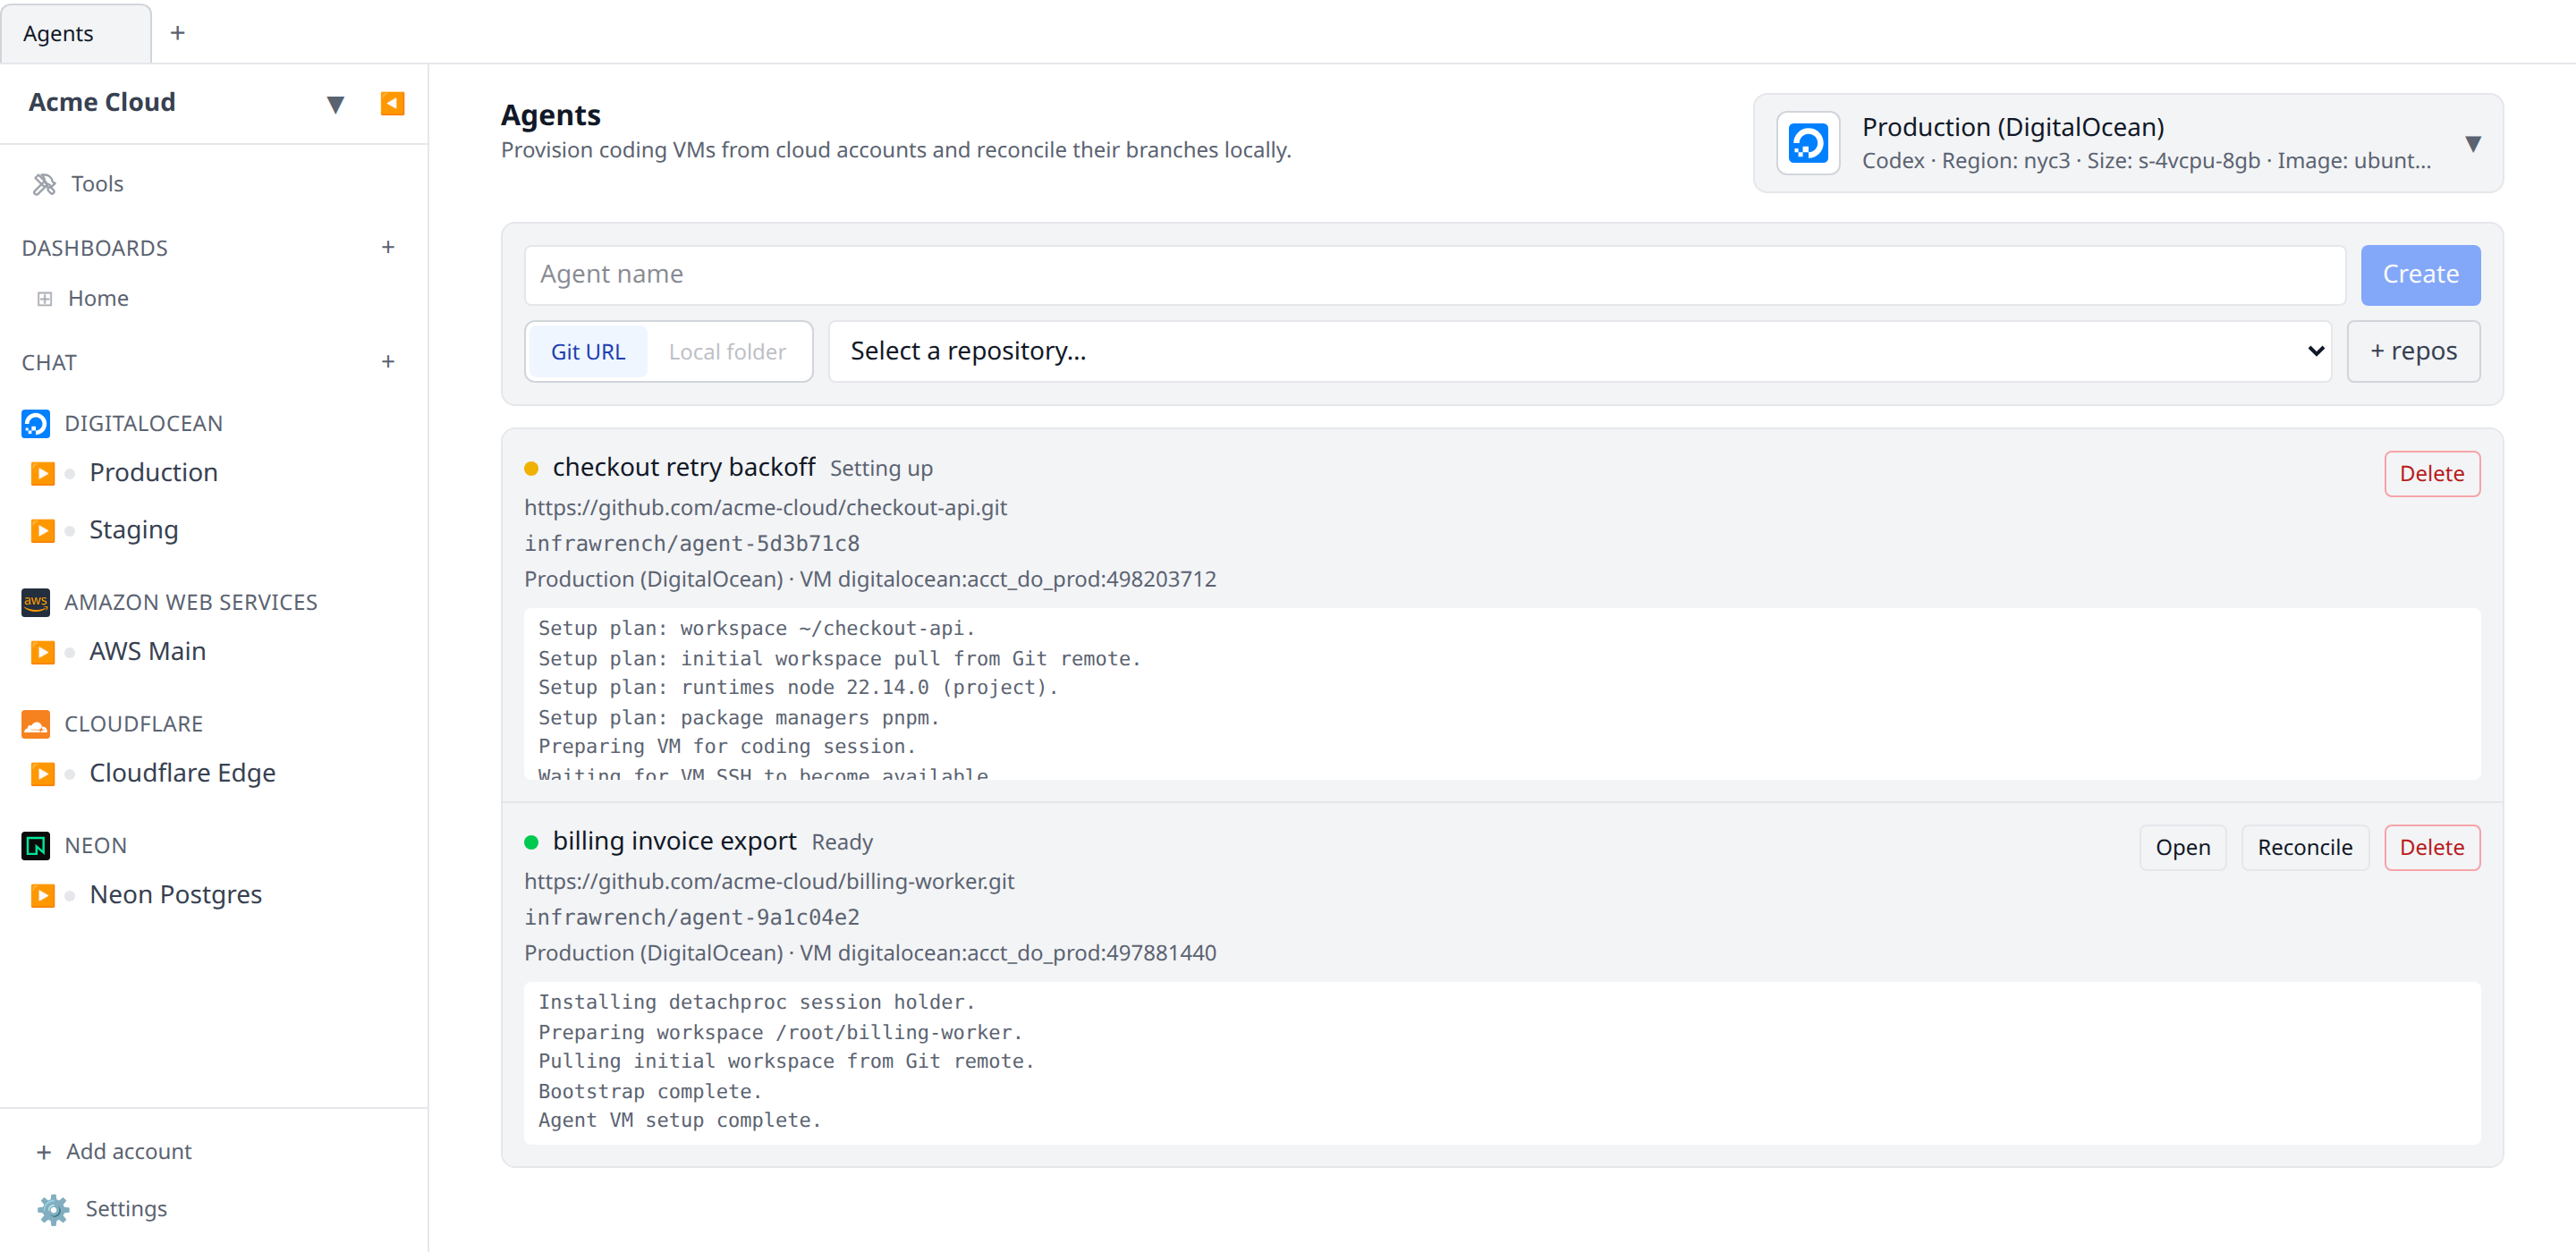This screenshot has height=1252, width=2576.
Task: Click the Setting up status label
Action: 881,468
